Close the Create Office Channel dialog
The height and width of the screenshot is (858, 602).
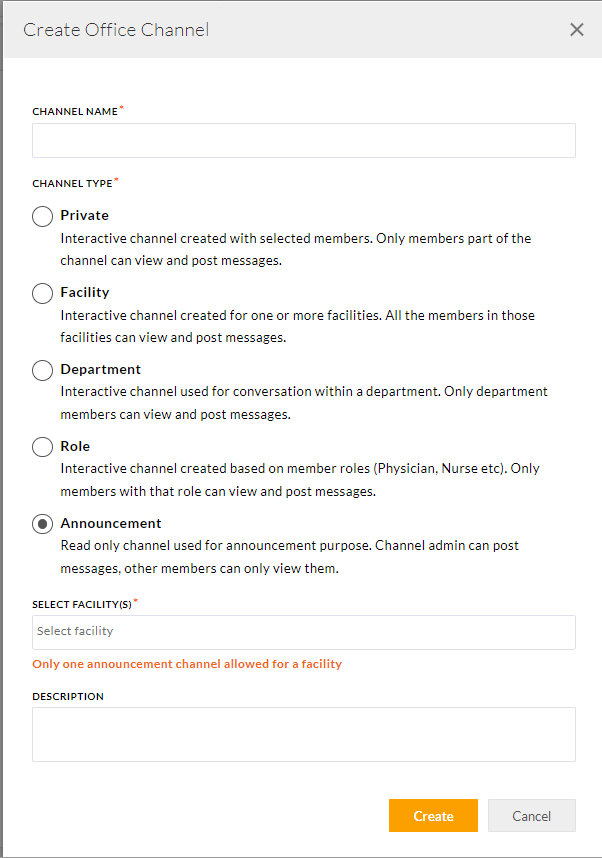pyautogui.click(x=576, y=30)
